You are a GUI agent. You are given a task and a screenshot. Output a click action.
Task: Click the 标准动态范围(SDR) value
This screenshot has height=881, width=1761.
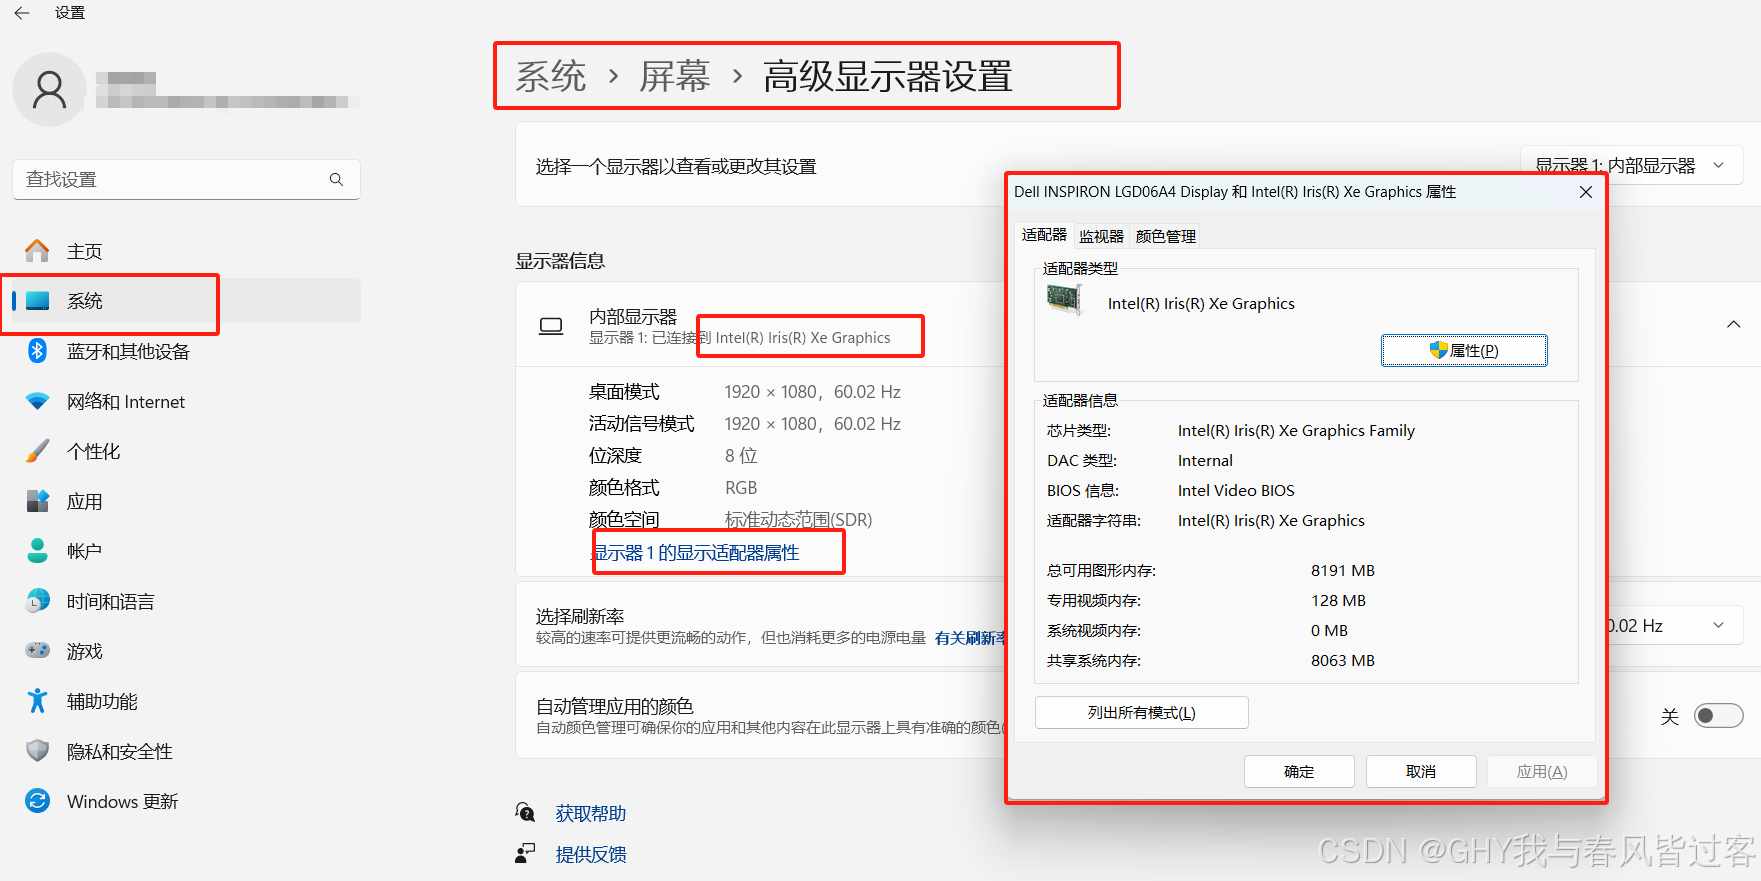pyautogui.click(x=798, y=519)
